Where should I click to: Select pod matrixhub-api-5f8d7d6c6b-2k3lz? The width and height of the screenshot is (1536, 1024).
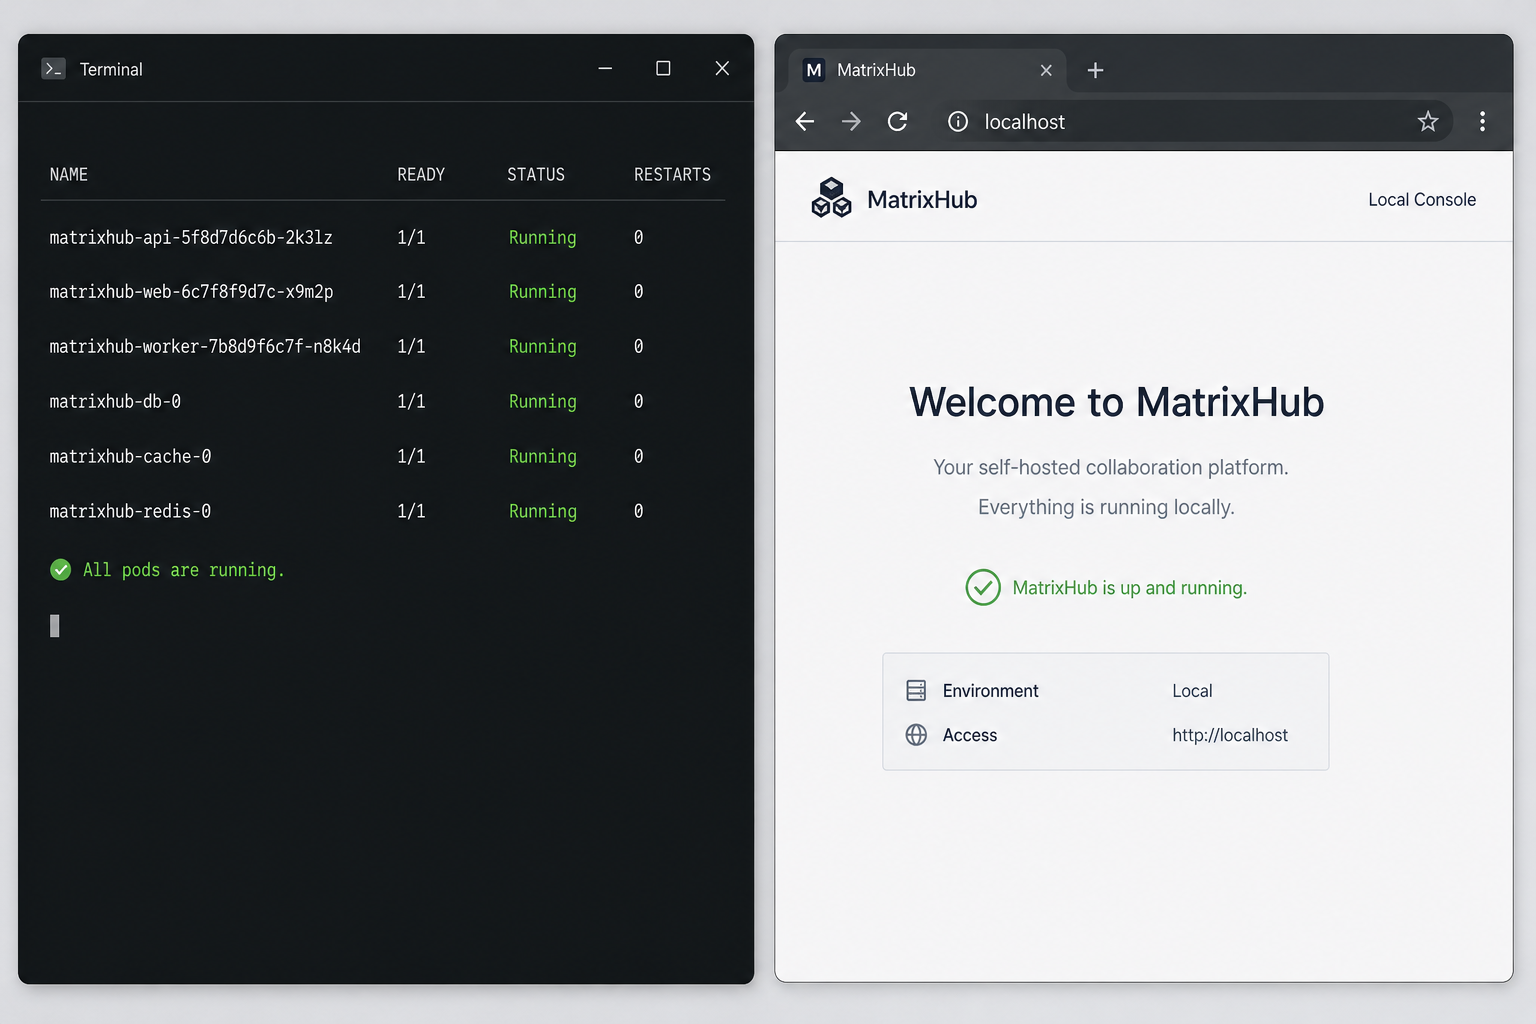coord(191,238)
